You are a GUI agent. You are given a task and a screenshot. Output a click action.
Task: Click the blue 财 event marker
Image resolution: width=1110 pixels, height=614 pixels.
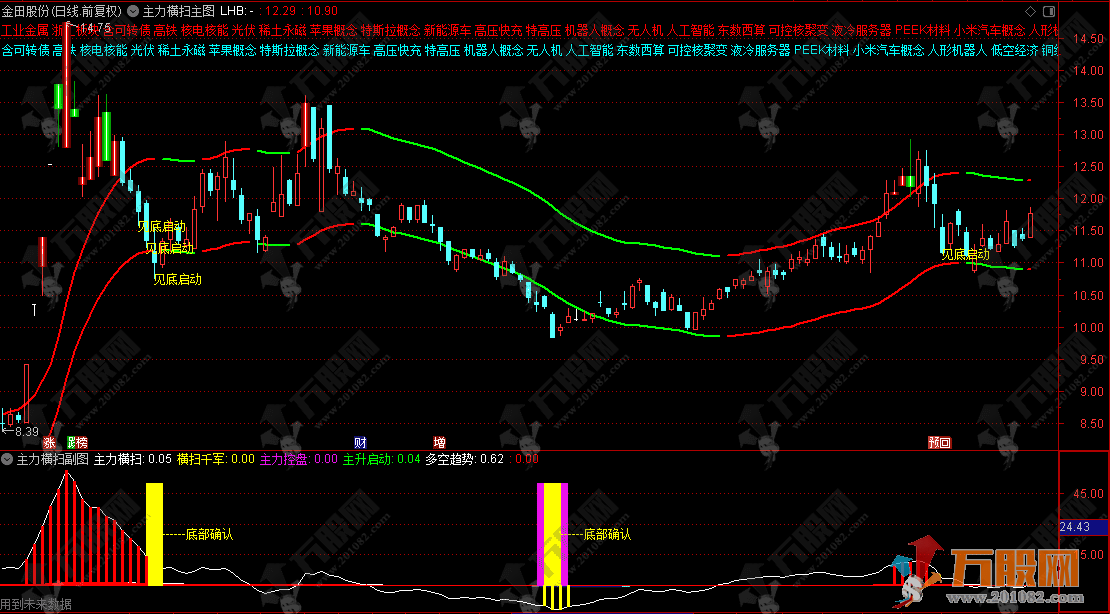[360, 443]
